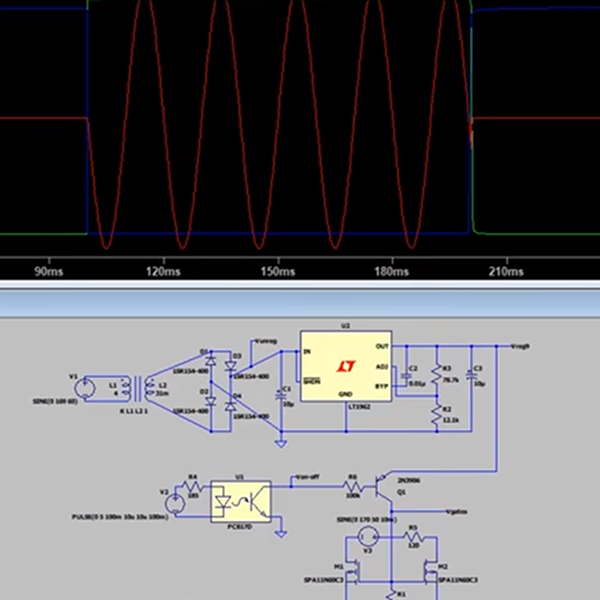This screenshot has height=600, width=600.
Task: Select resistor R5 symbol
Action: click(413, 537)
